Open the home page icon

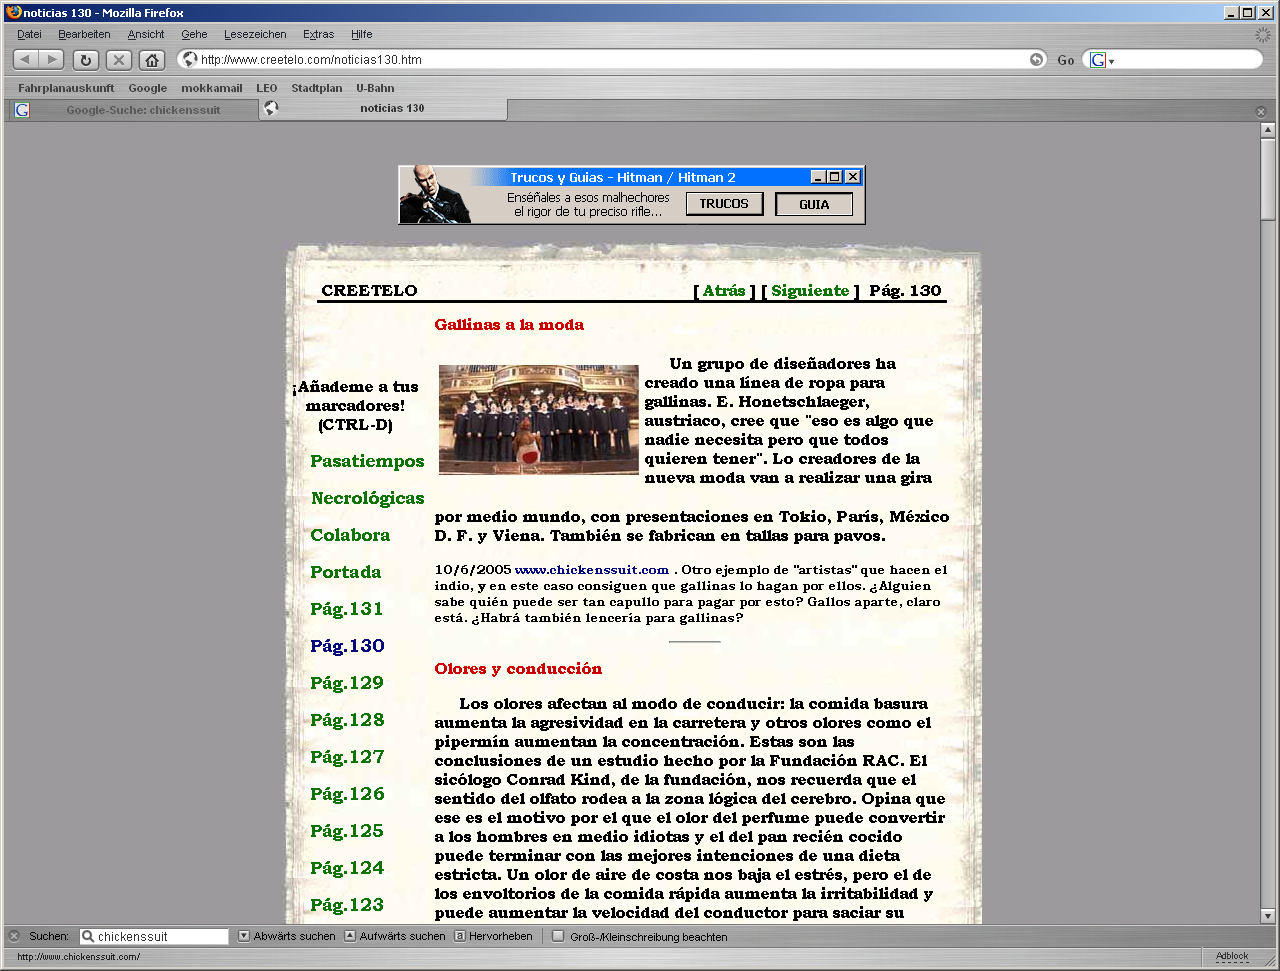point(152,60)
